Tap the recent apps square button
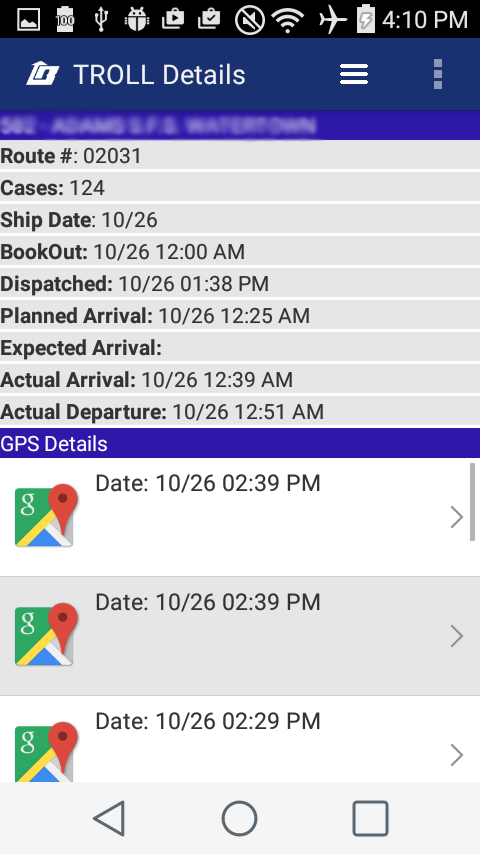 370,818
